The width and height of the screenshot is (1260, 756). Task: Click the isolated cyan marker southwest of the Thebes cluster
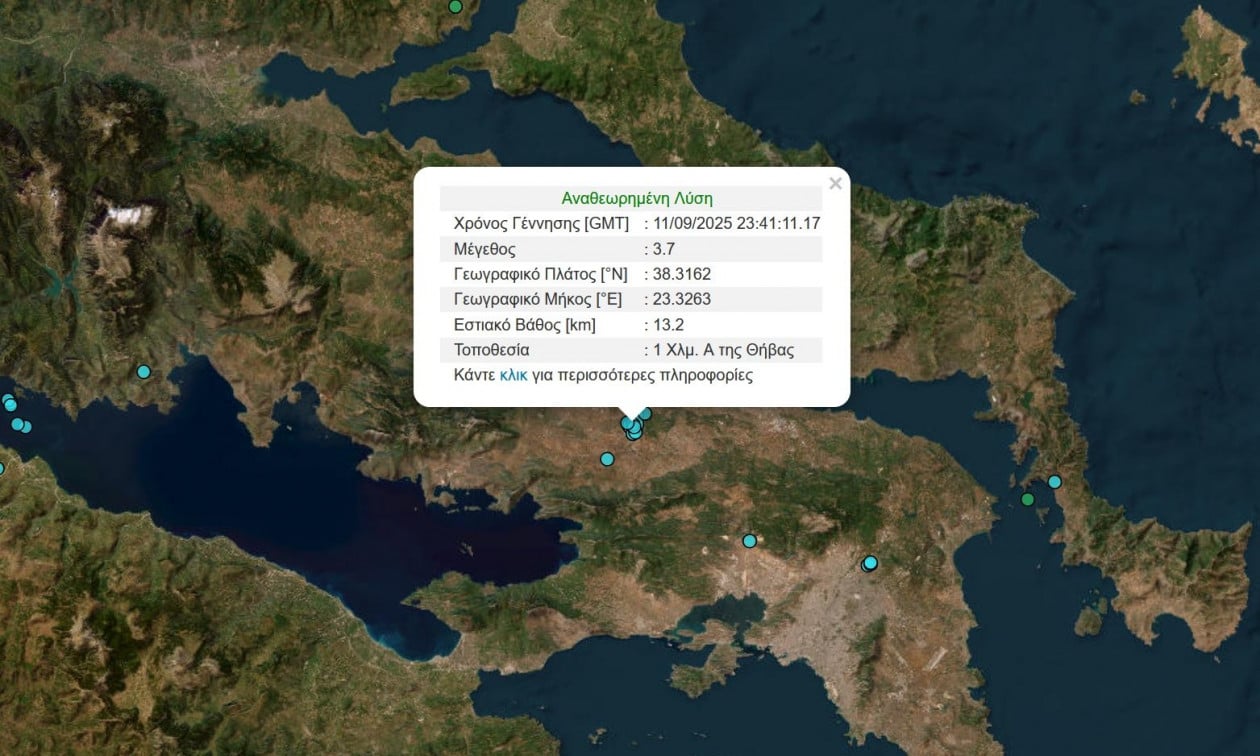tap(607, 459)
